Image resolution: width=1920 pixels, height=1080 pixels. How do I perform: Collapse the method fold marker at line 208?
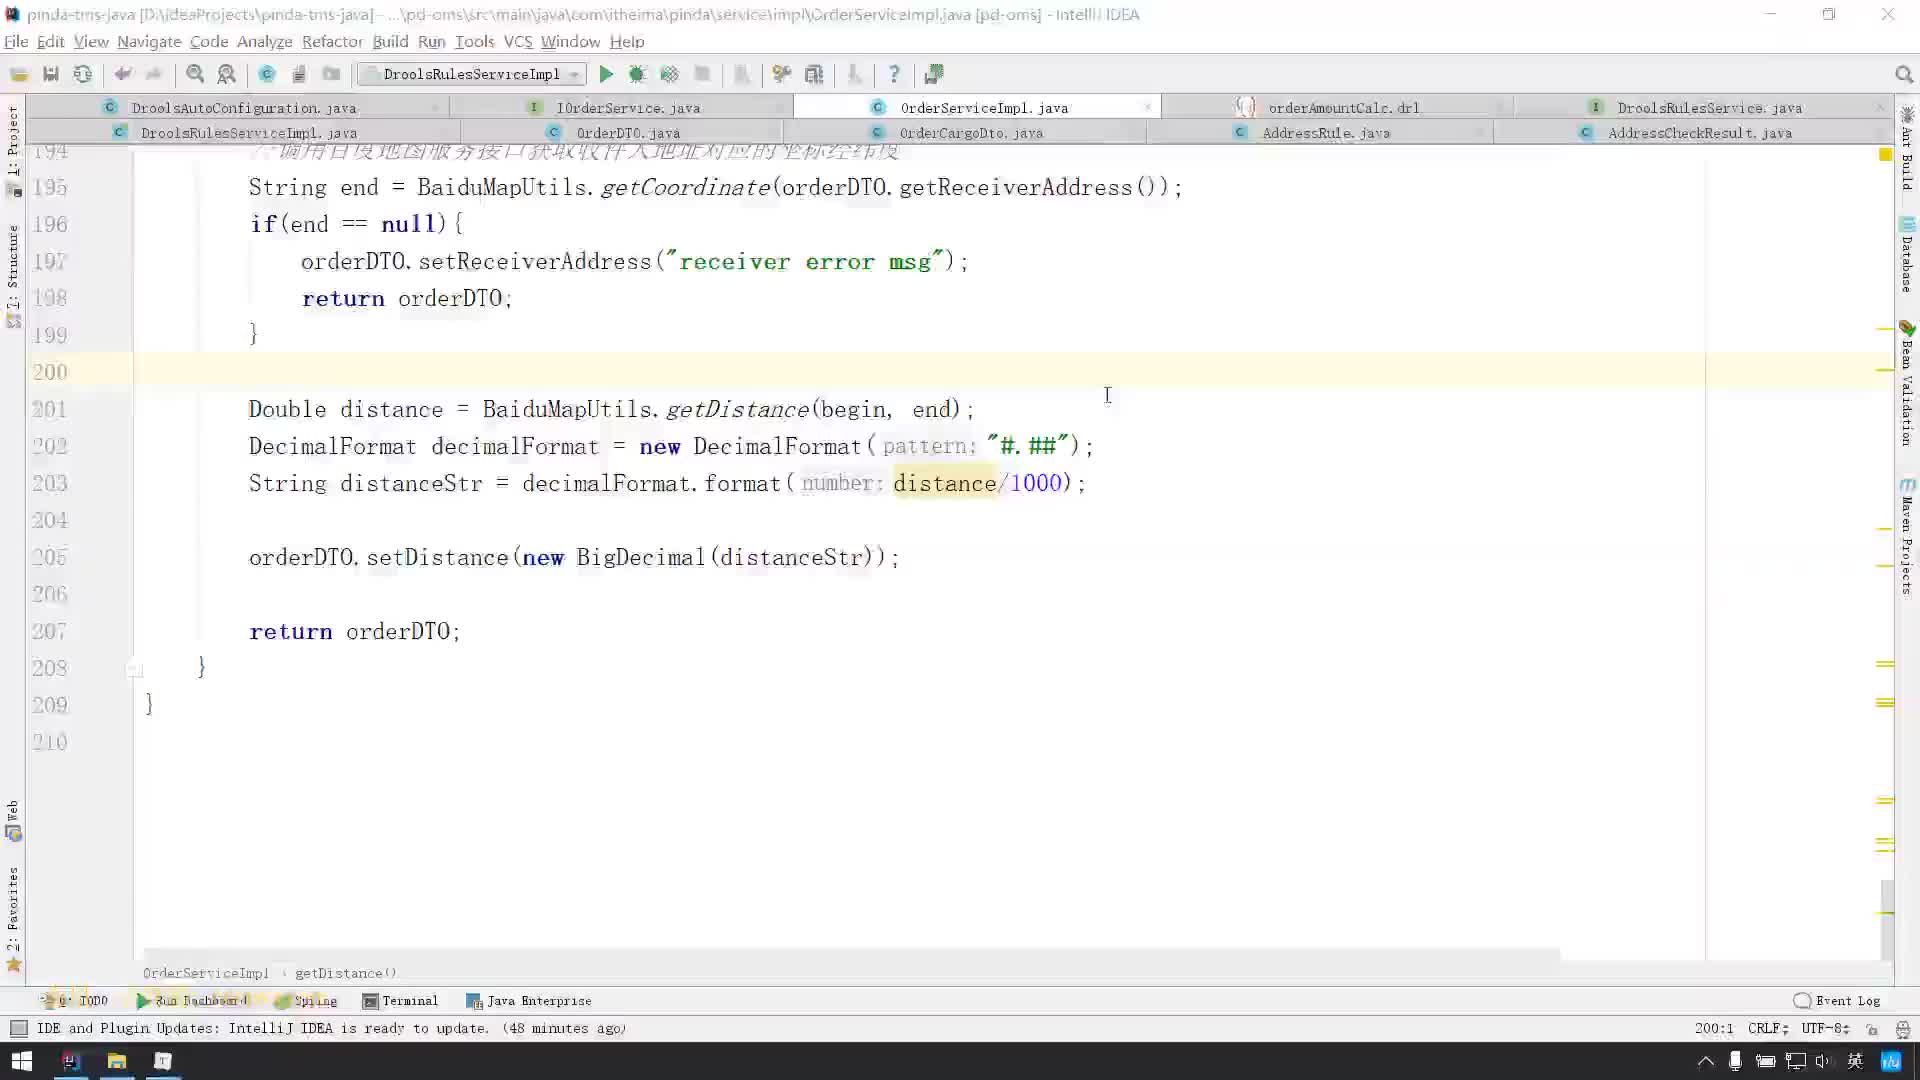coord(135,669)
